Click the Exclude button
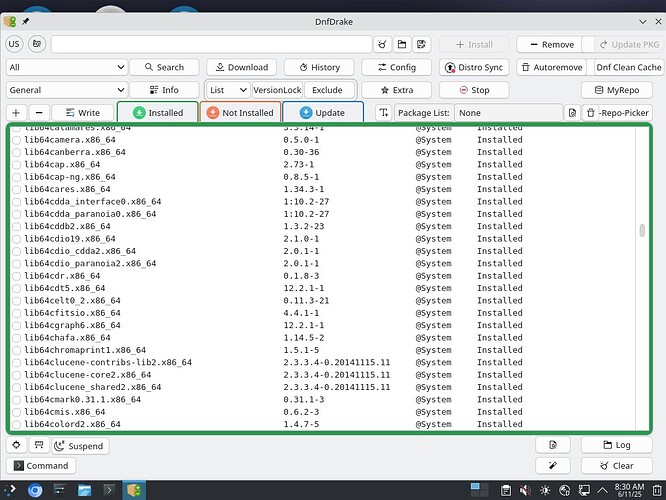The height and width of the screenshot is (500, 666). 327,90
